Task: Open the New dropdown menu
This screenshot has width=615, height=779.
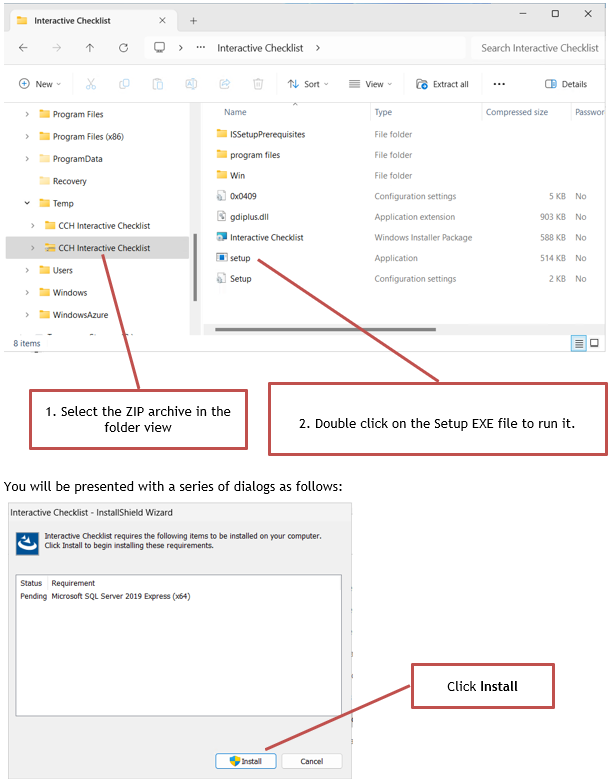Action: [40, 84]
